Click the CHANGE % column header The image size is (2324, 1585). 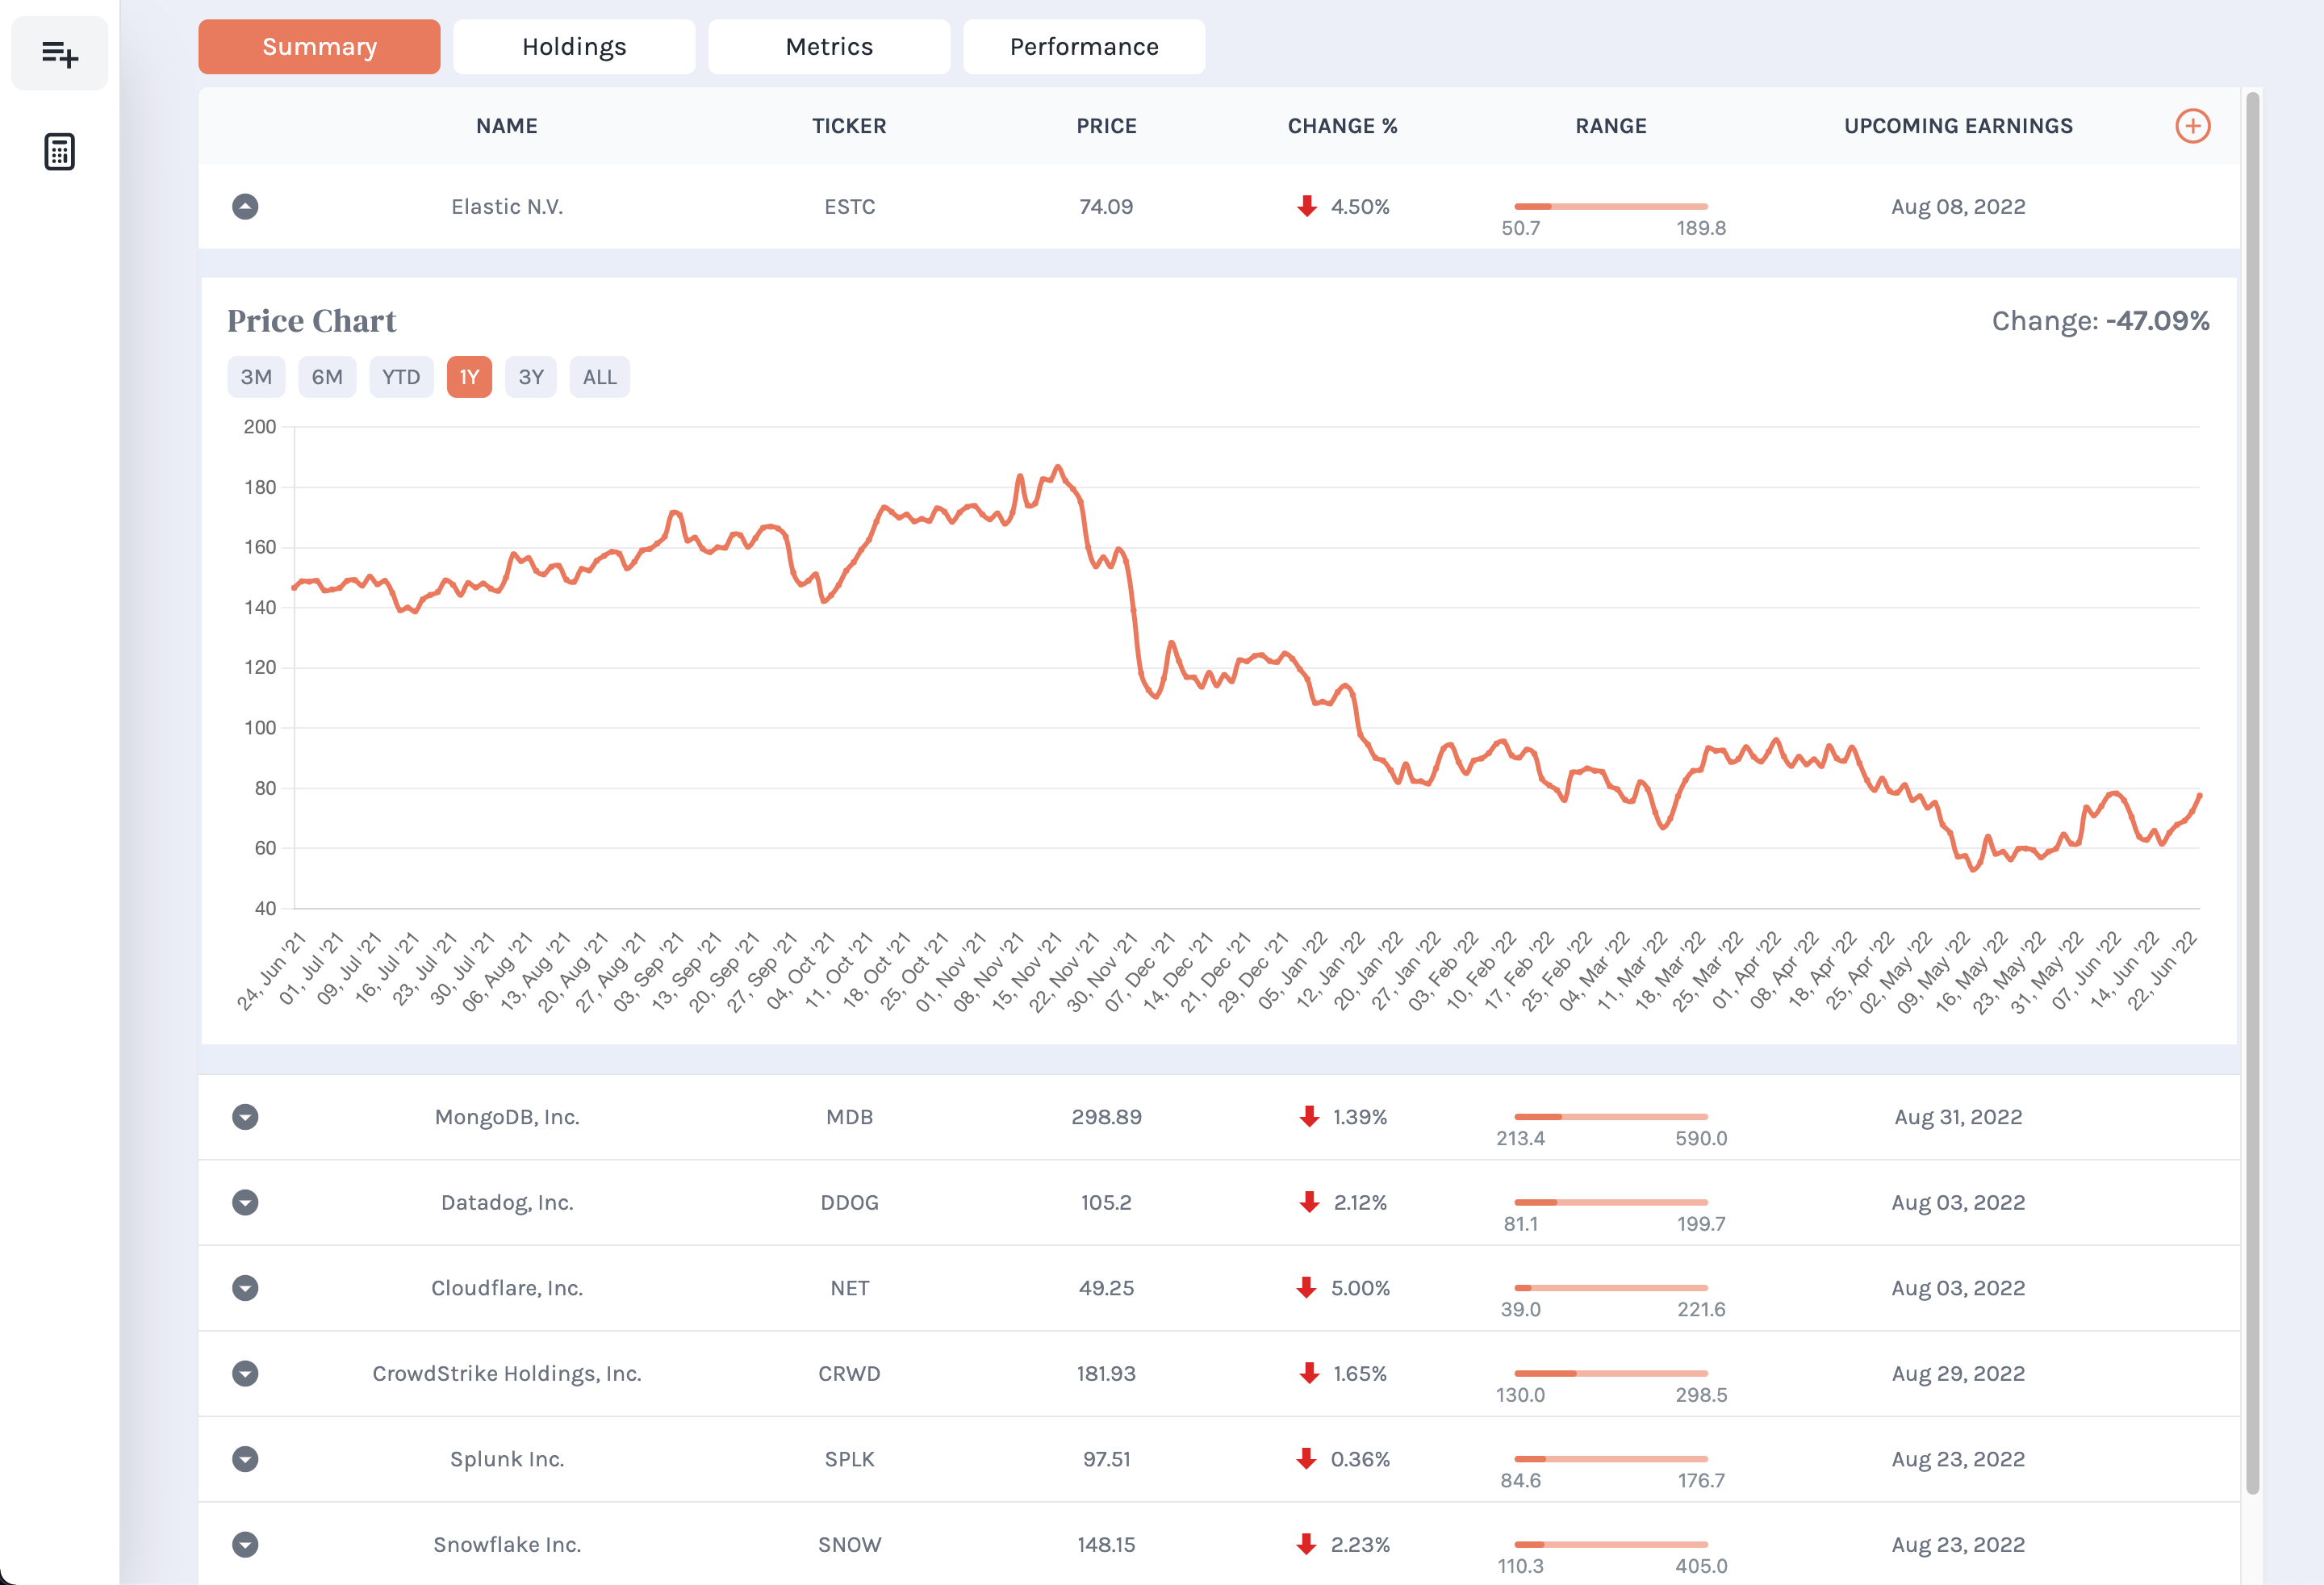(1342, 126)
